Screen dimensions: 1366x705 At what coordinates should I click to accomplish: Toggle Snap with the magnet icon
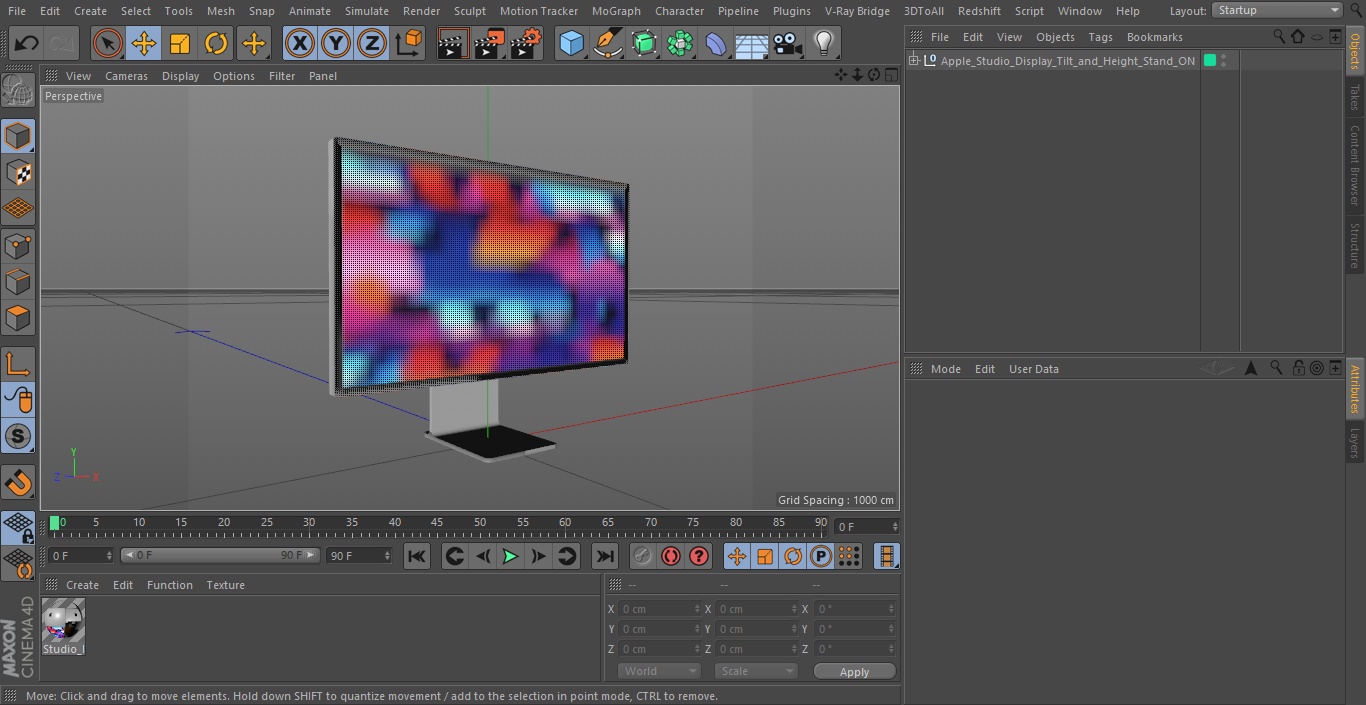tap(18, 483)
